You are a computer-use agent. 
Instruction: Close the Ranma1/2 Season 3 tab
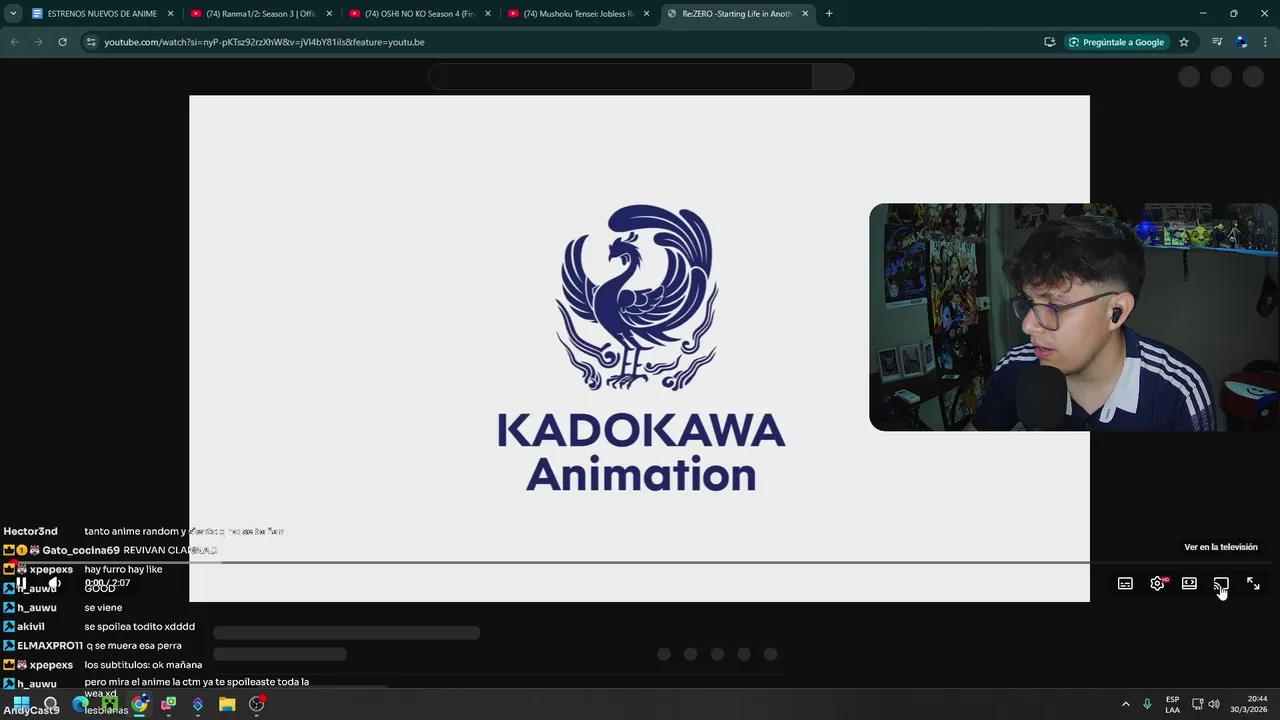click(329, 14)
